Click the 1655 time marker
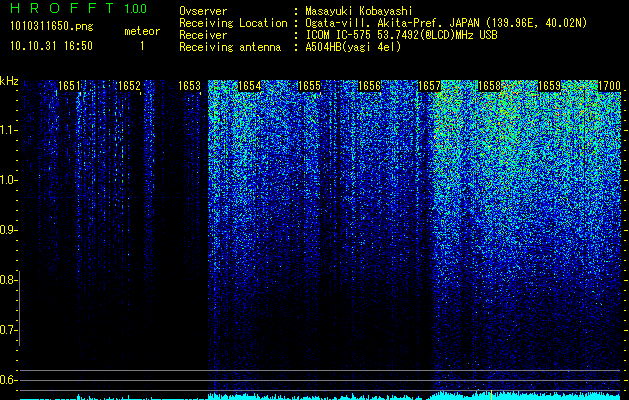This screenshot has height=400, width=629. click(309, 86)
